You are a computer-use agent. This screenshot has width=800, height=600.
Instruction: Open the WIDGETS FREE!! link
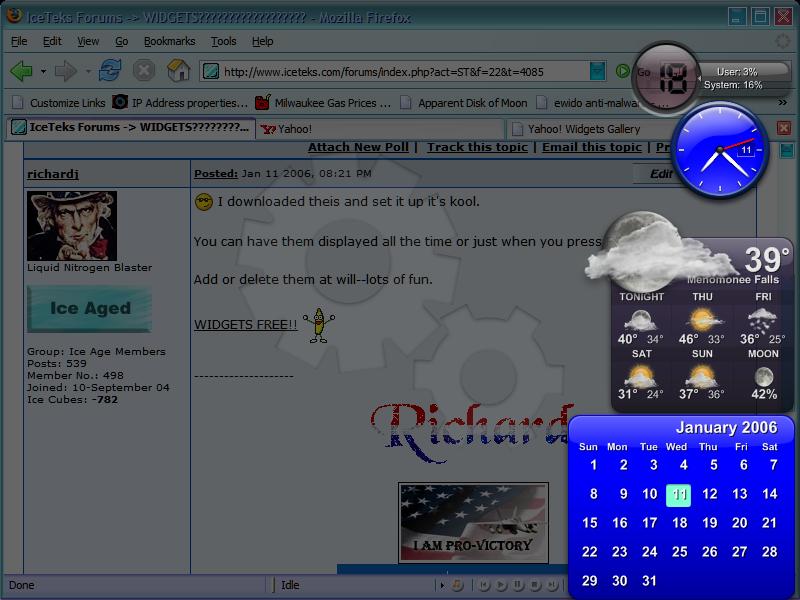click(245, 324)
